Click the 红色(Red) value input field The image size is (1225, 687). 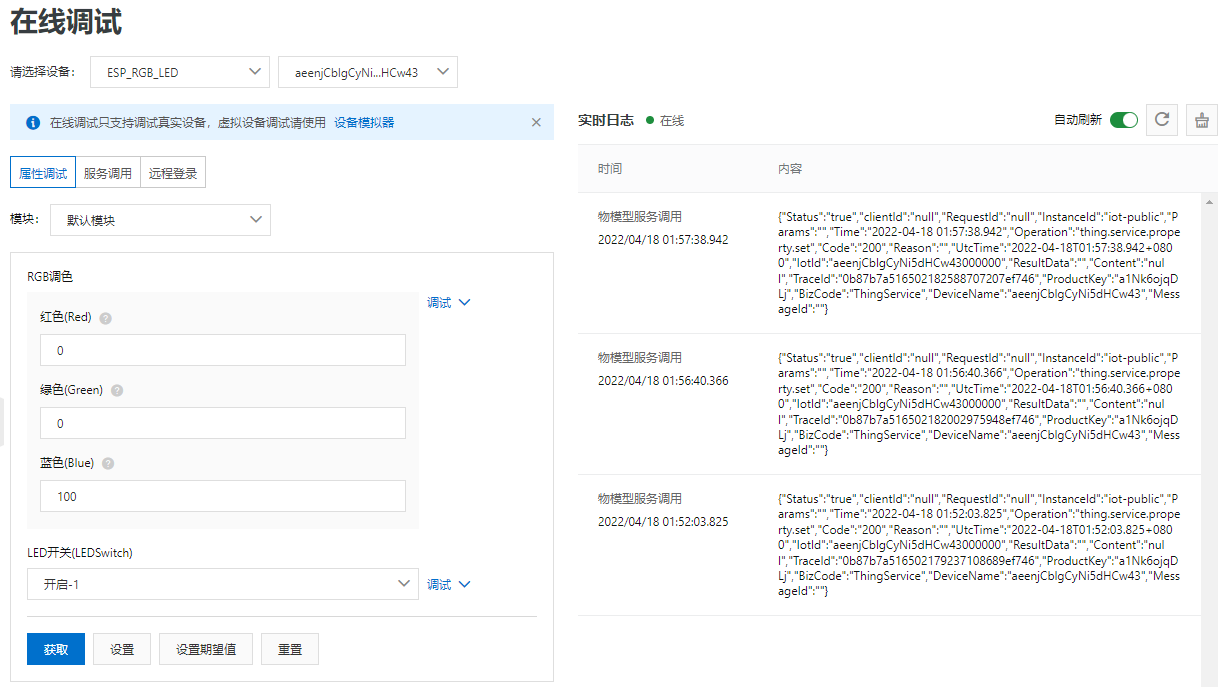(223, 350)
